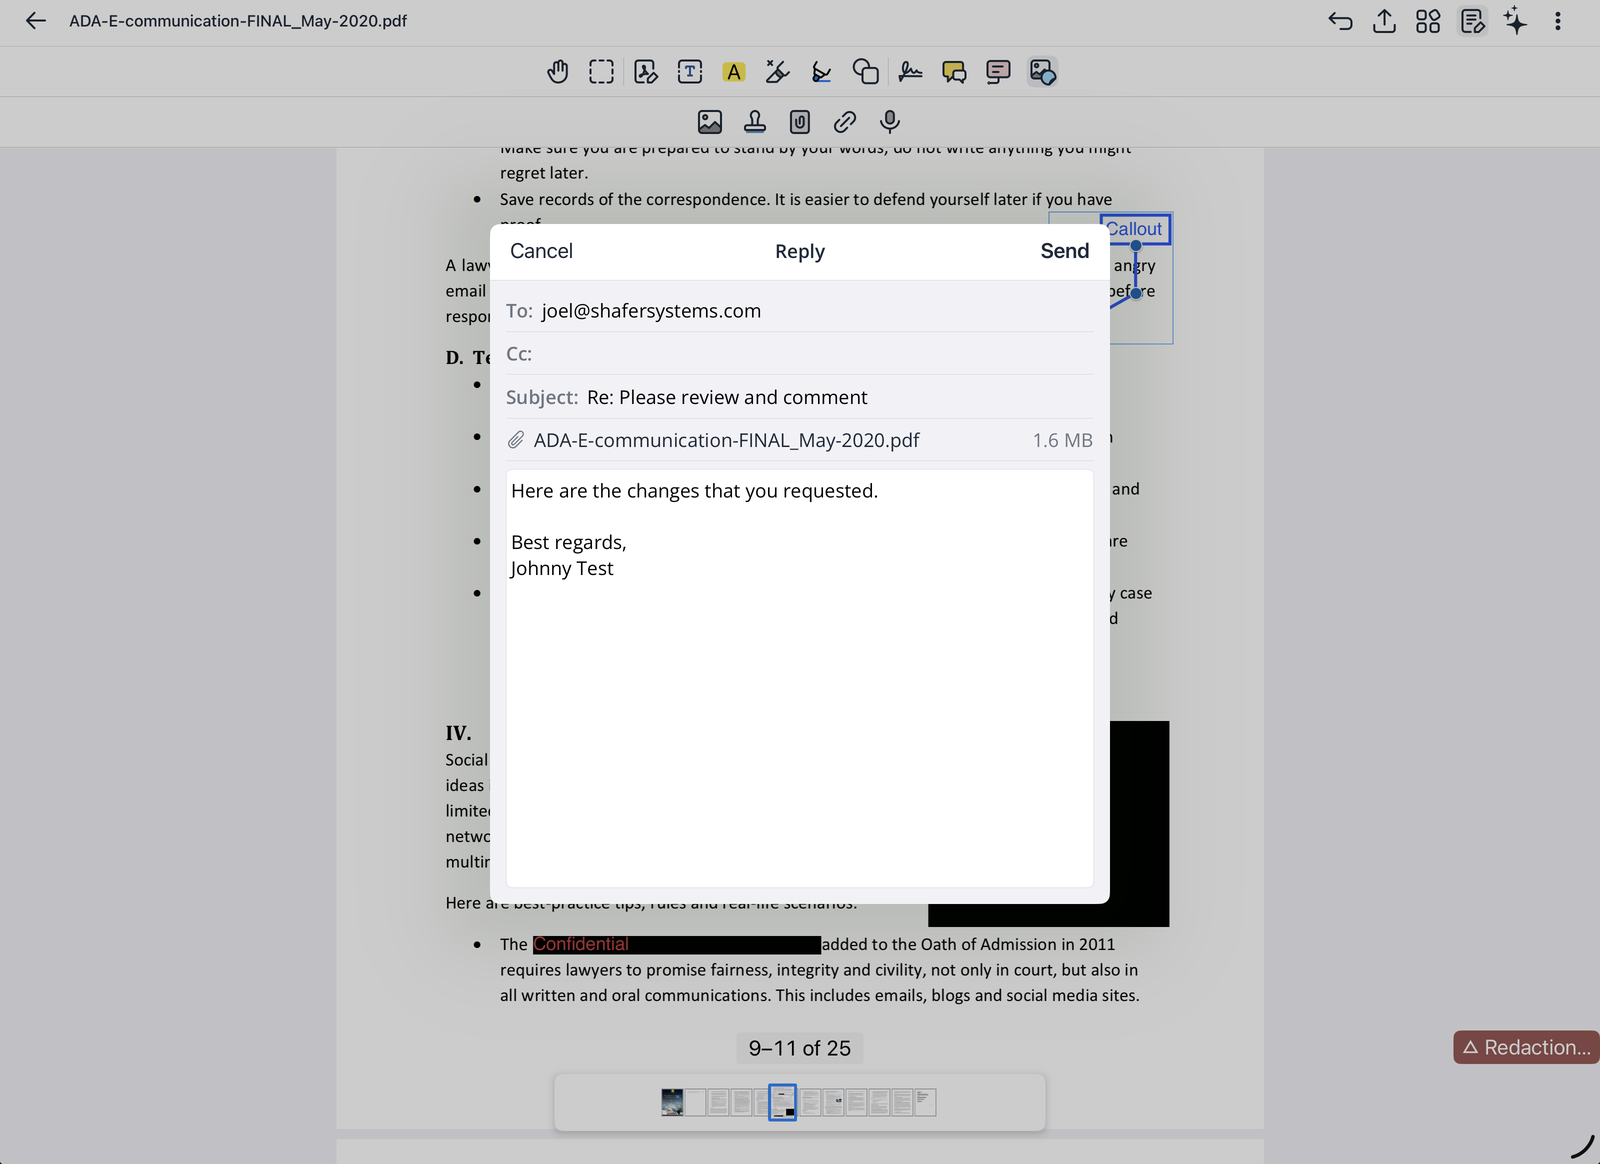Click the Cc field
Viewport: 1600px width, 1164px height.
[799, 354]
